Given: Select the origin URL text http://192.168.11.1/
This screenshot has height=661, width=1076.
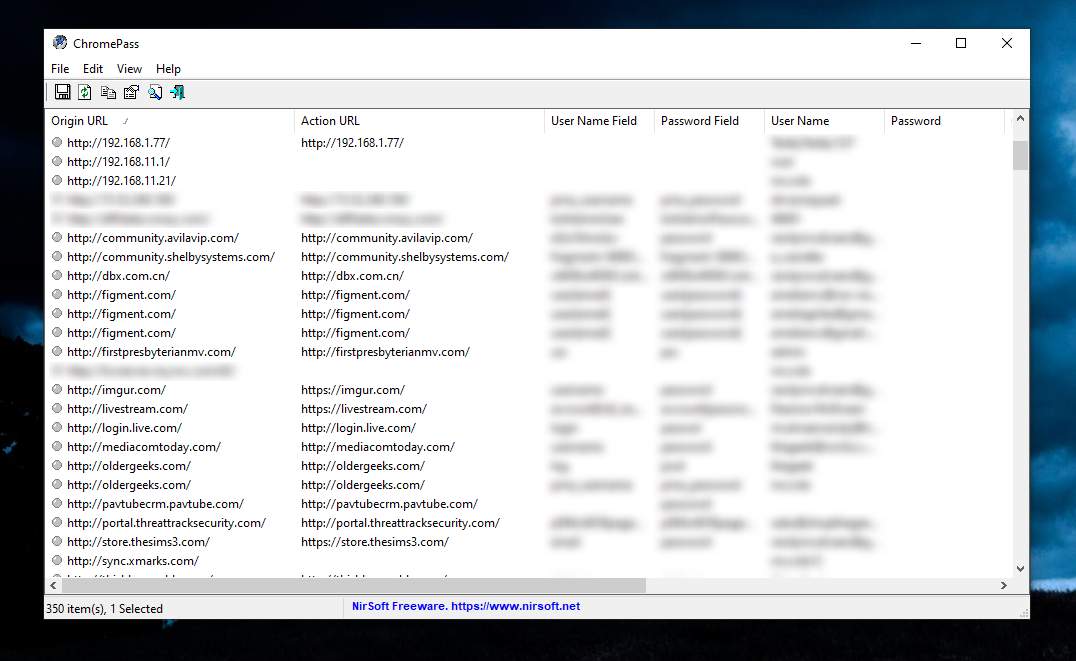Looking at the screenshot, I should click(x=118, y=161).
